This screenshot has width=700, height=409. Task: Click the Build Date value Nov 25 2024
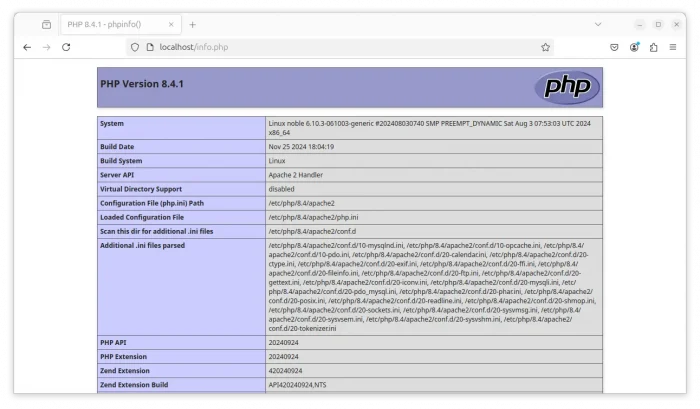301,146
